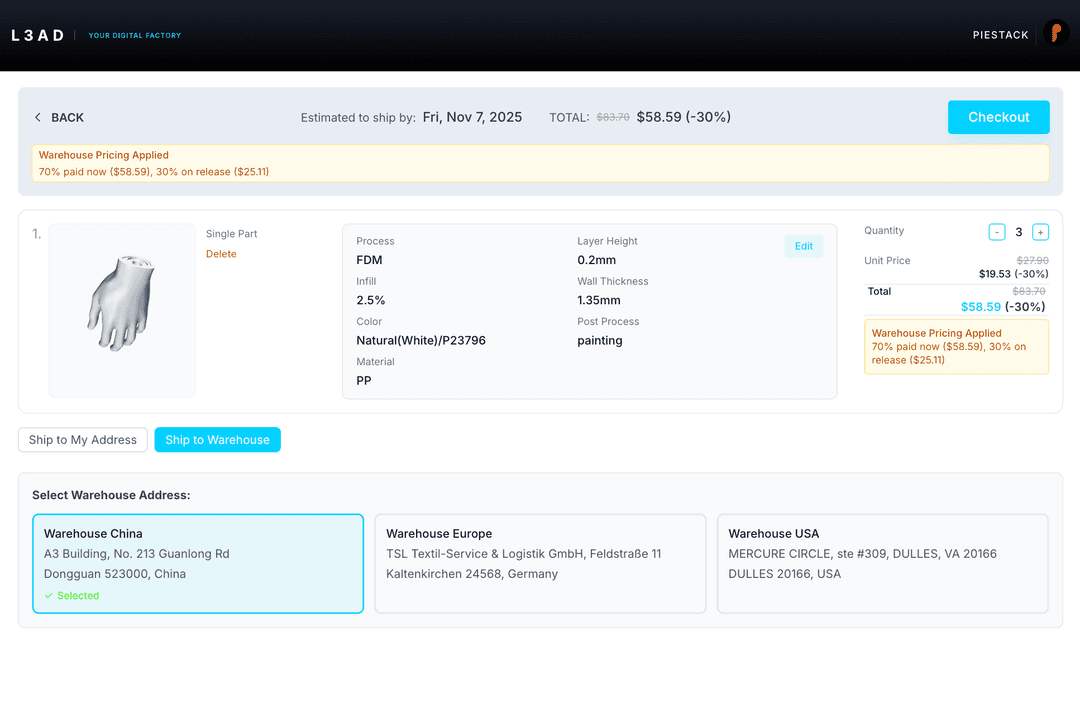
Task: Increase quantity with the plus button
Action: click(x=1040, y=232)
